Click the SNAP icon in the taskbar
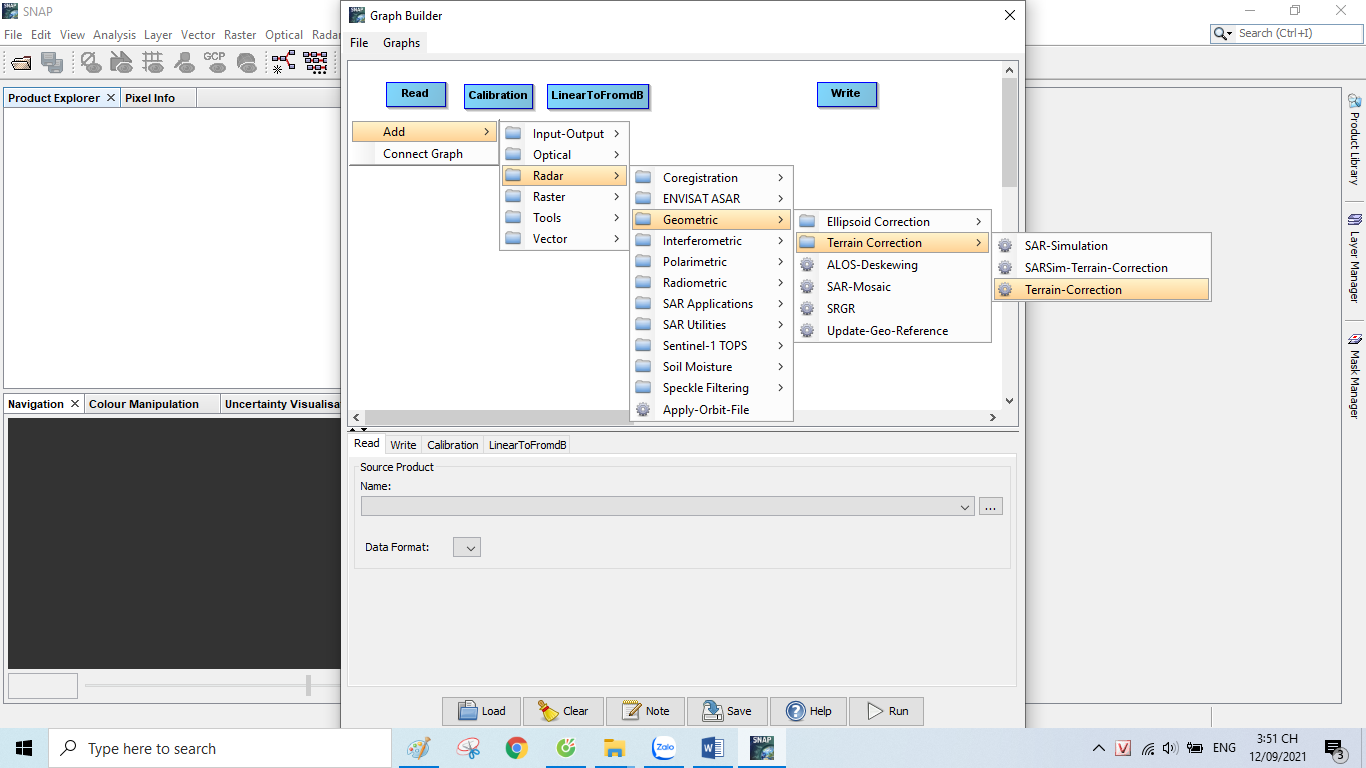Viewport: 1366px width, 768px height. (x=762, y=748)
